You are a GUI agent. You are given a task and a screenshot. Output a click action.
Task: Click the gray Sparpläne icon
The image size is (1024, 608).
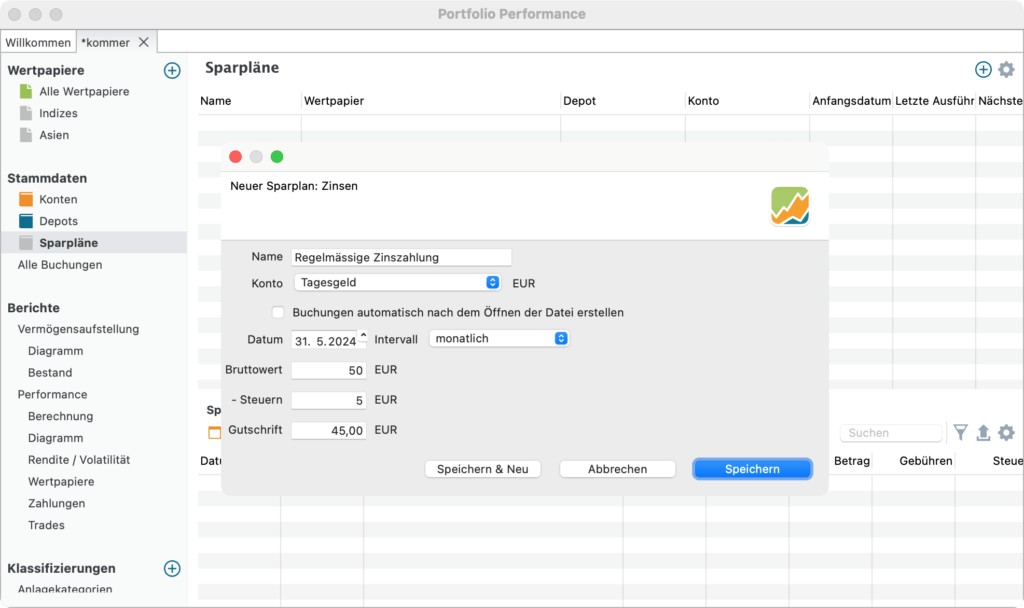tap(26, 242)
